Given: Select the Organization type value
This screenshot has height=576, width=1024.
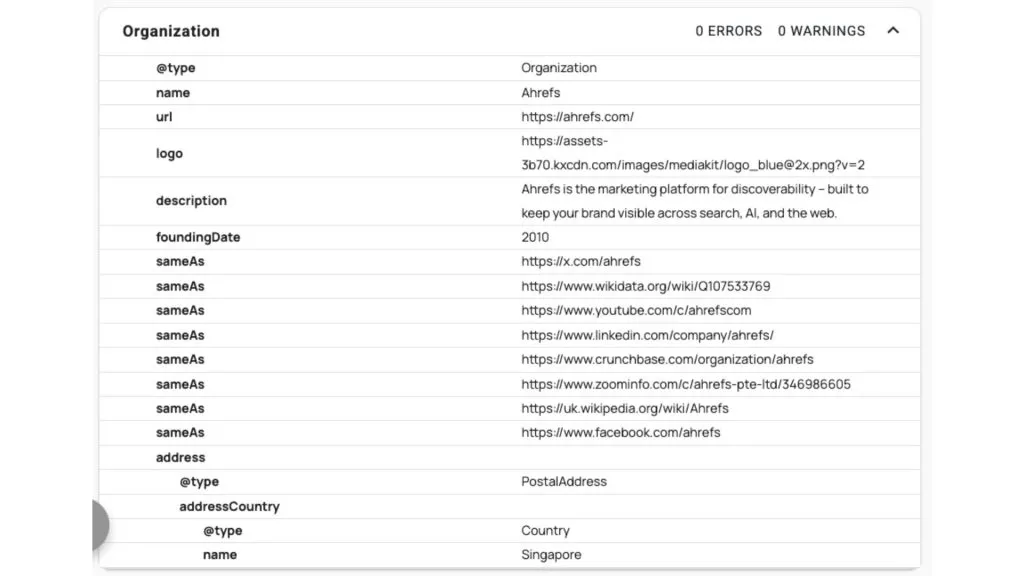Looking at the screenshot, I should pyautogui.click(x=558, y=68).
